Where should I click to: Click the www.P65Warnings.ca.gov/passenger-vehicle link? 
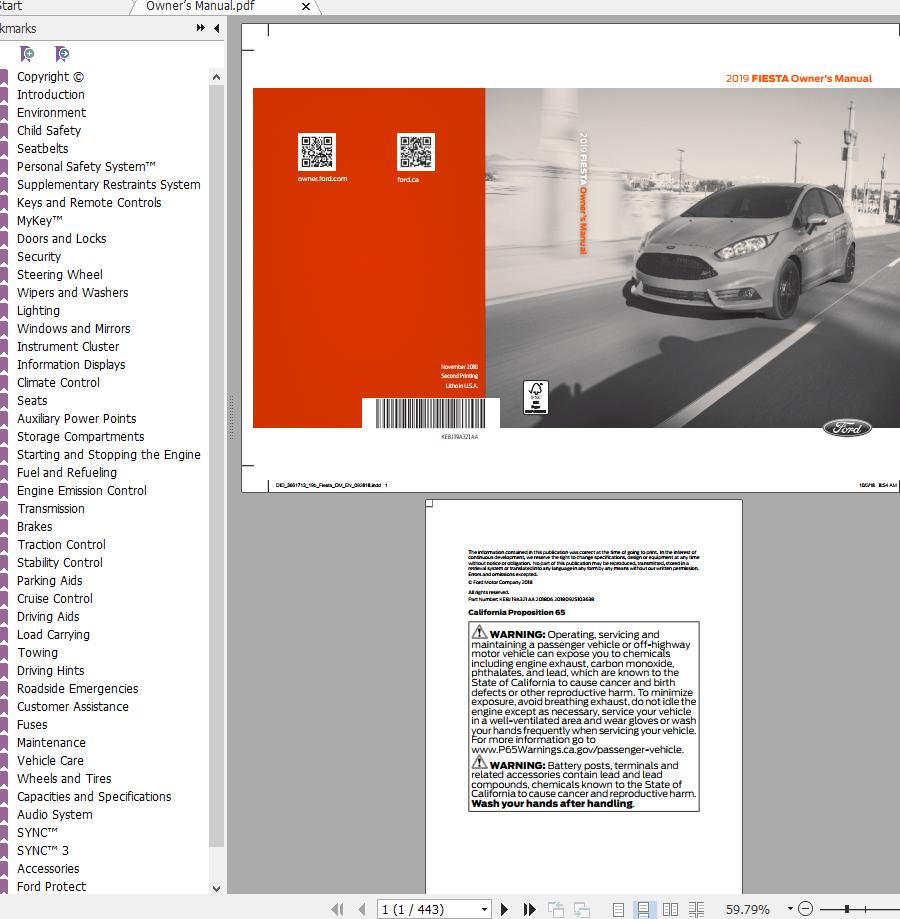pos(577,750)
